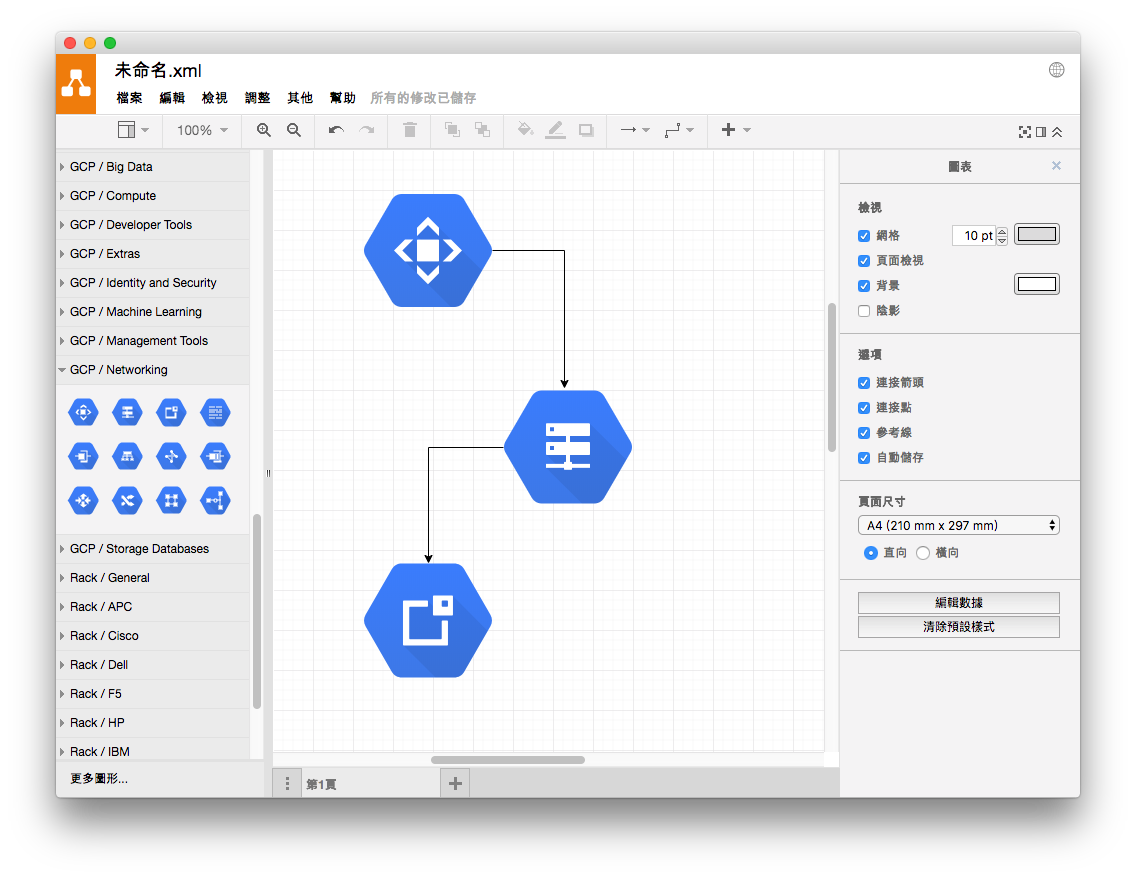This screenshot has width=1136, height=878.
Task: Select the crossed-arrows shuffle hexagon in palette
Action: click(128, 501)
